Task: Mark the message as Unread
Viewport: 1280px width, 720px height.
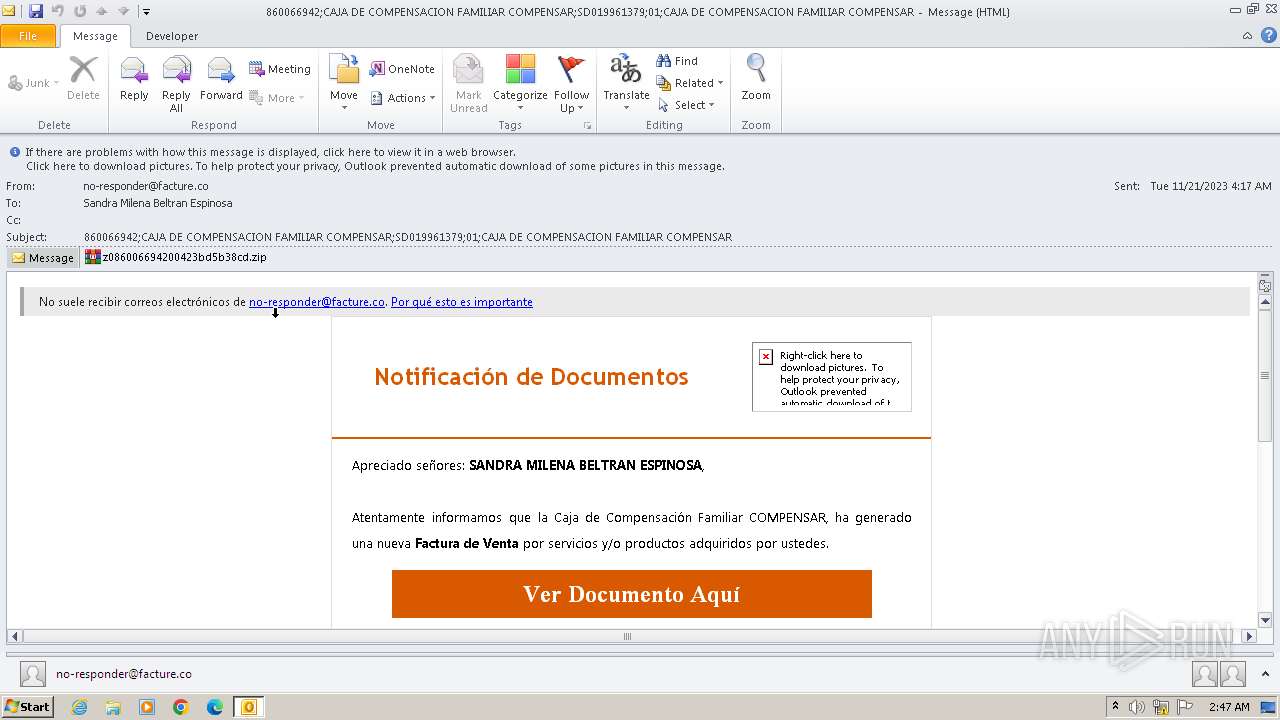Action: click(x=468, y=83)
